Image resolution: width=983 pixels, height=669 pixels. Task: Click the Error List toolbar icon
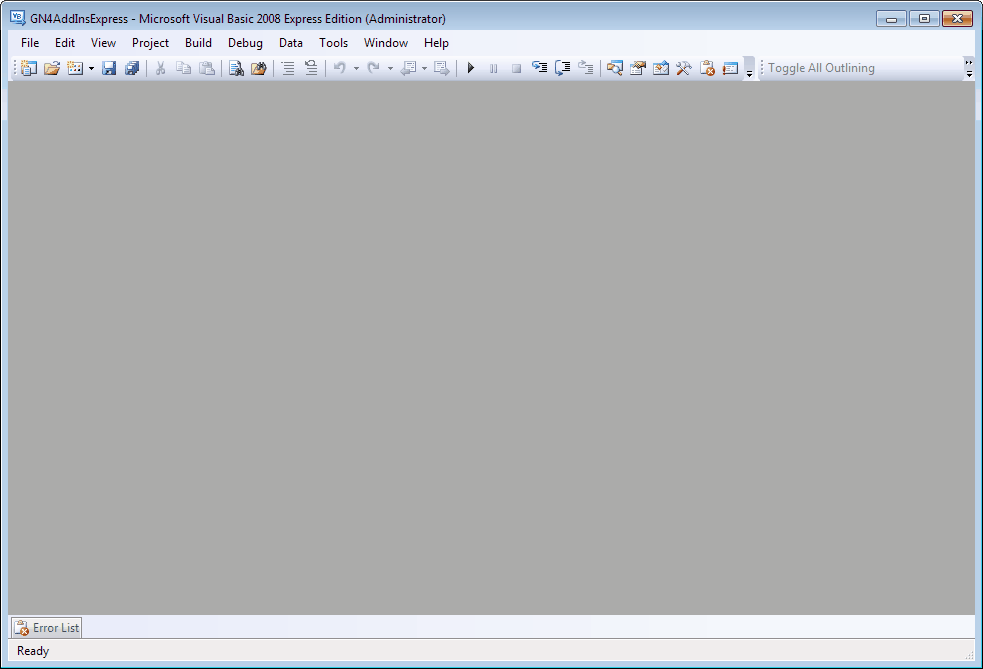[x=707, y=68]
